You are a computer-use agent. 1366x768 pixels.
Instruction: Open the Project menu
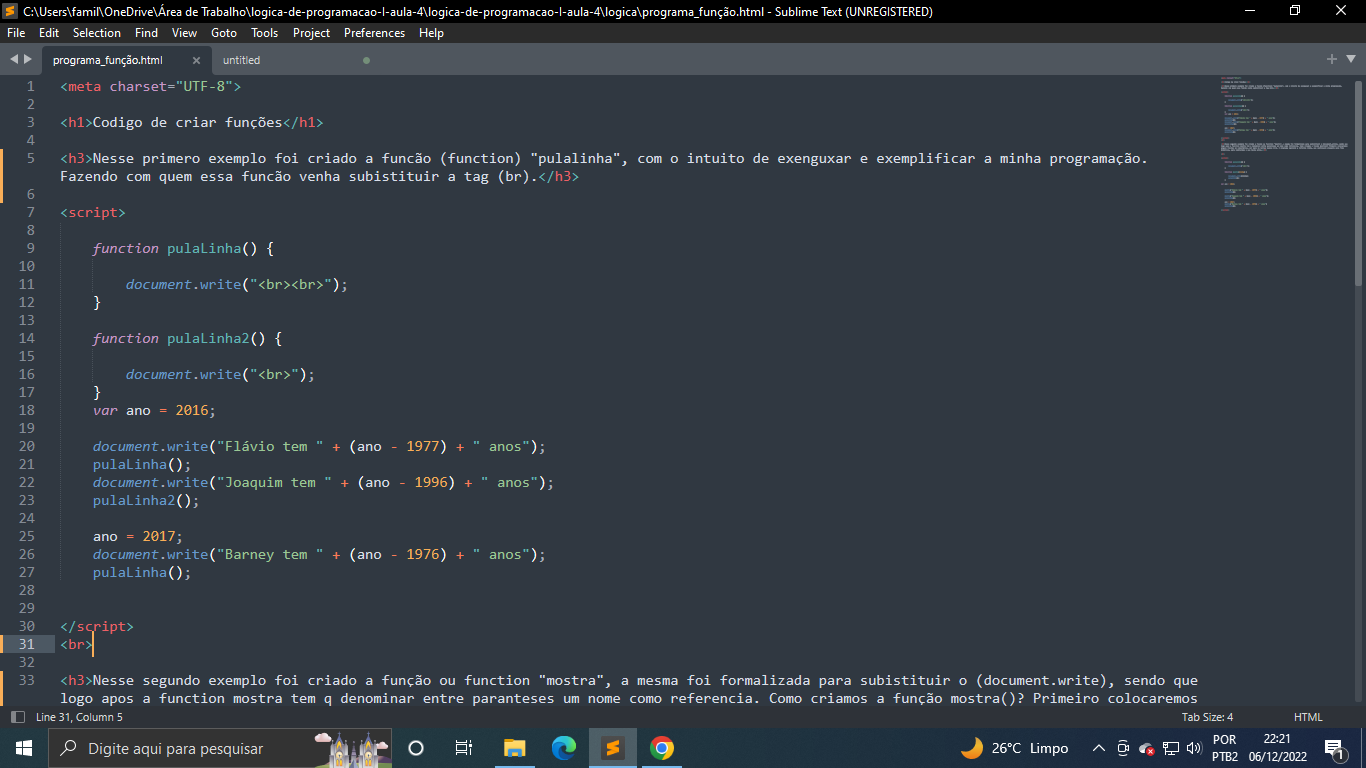click(x=311, y=33)
